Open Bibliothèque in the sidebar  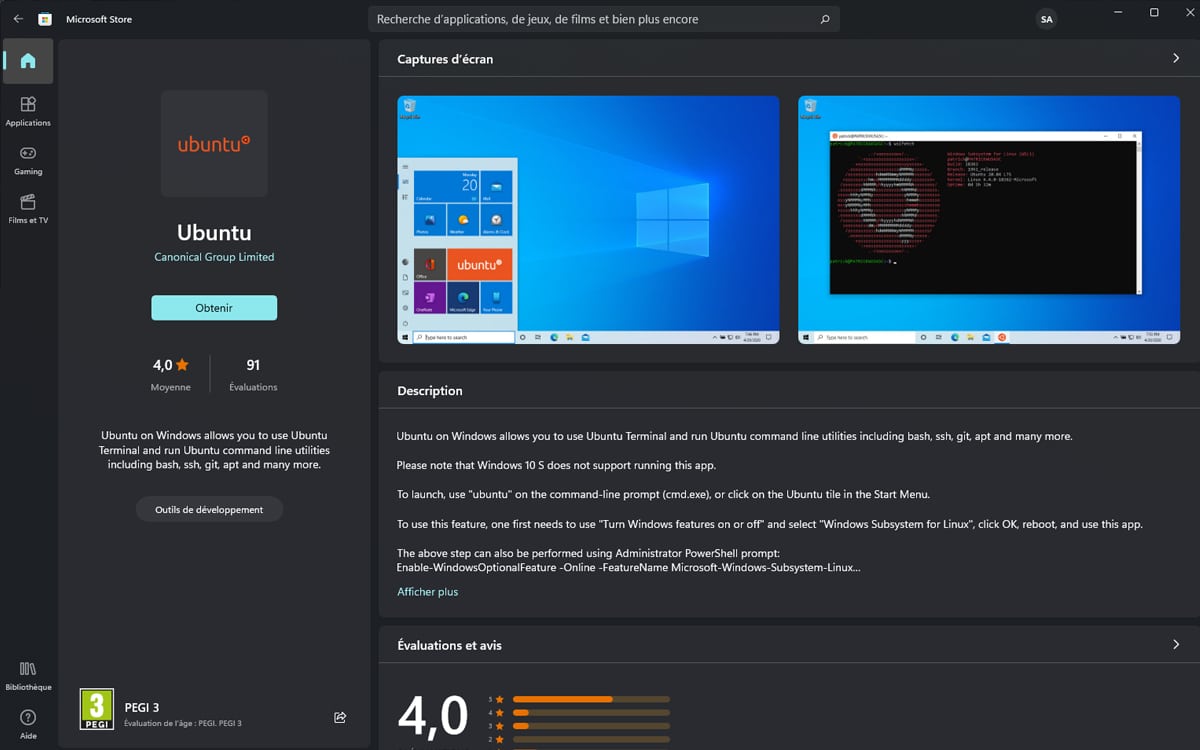pyautogui.click(x=28, y=675)
